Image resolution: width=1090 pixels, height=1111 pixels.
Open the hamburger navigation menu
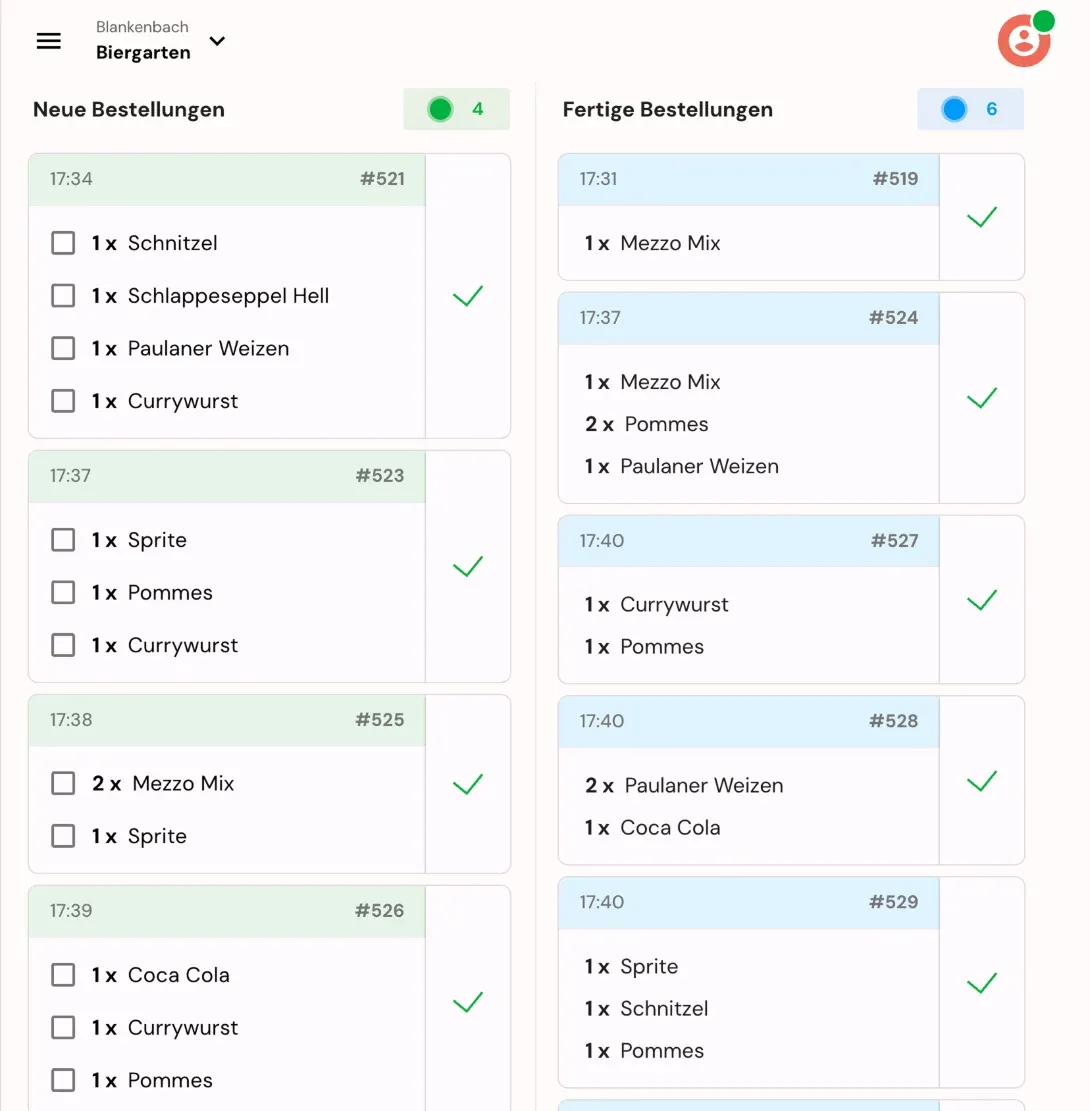48,41
